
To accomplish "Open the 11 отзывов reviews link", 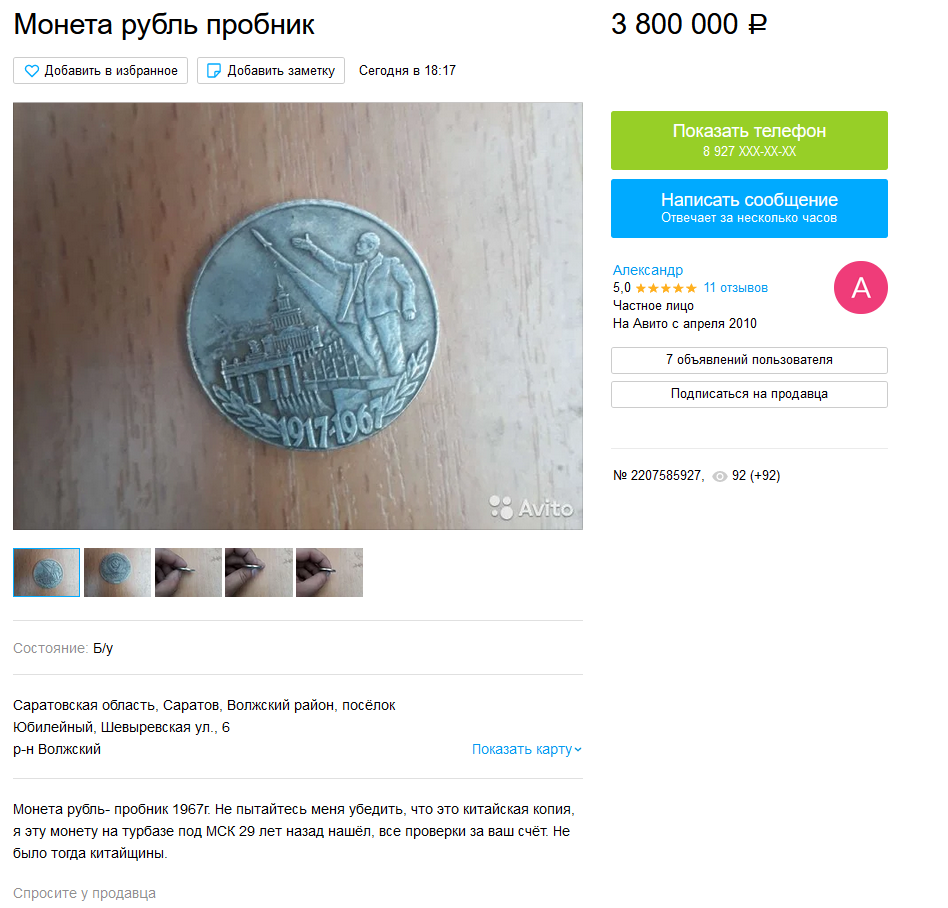I will tap(735, 288).
